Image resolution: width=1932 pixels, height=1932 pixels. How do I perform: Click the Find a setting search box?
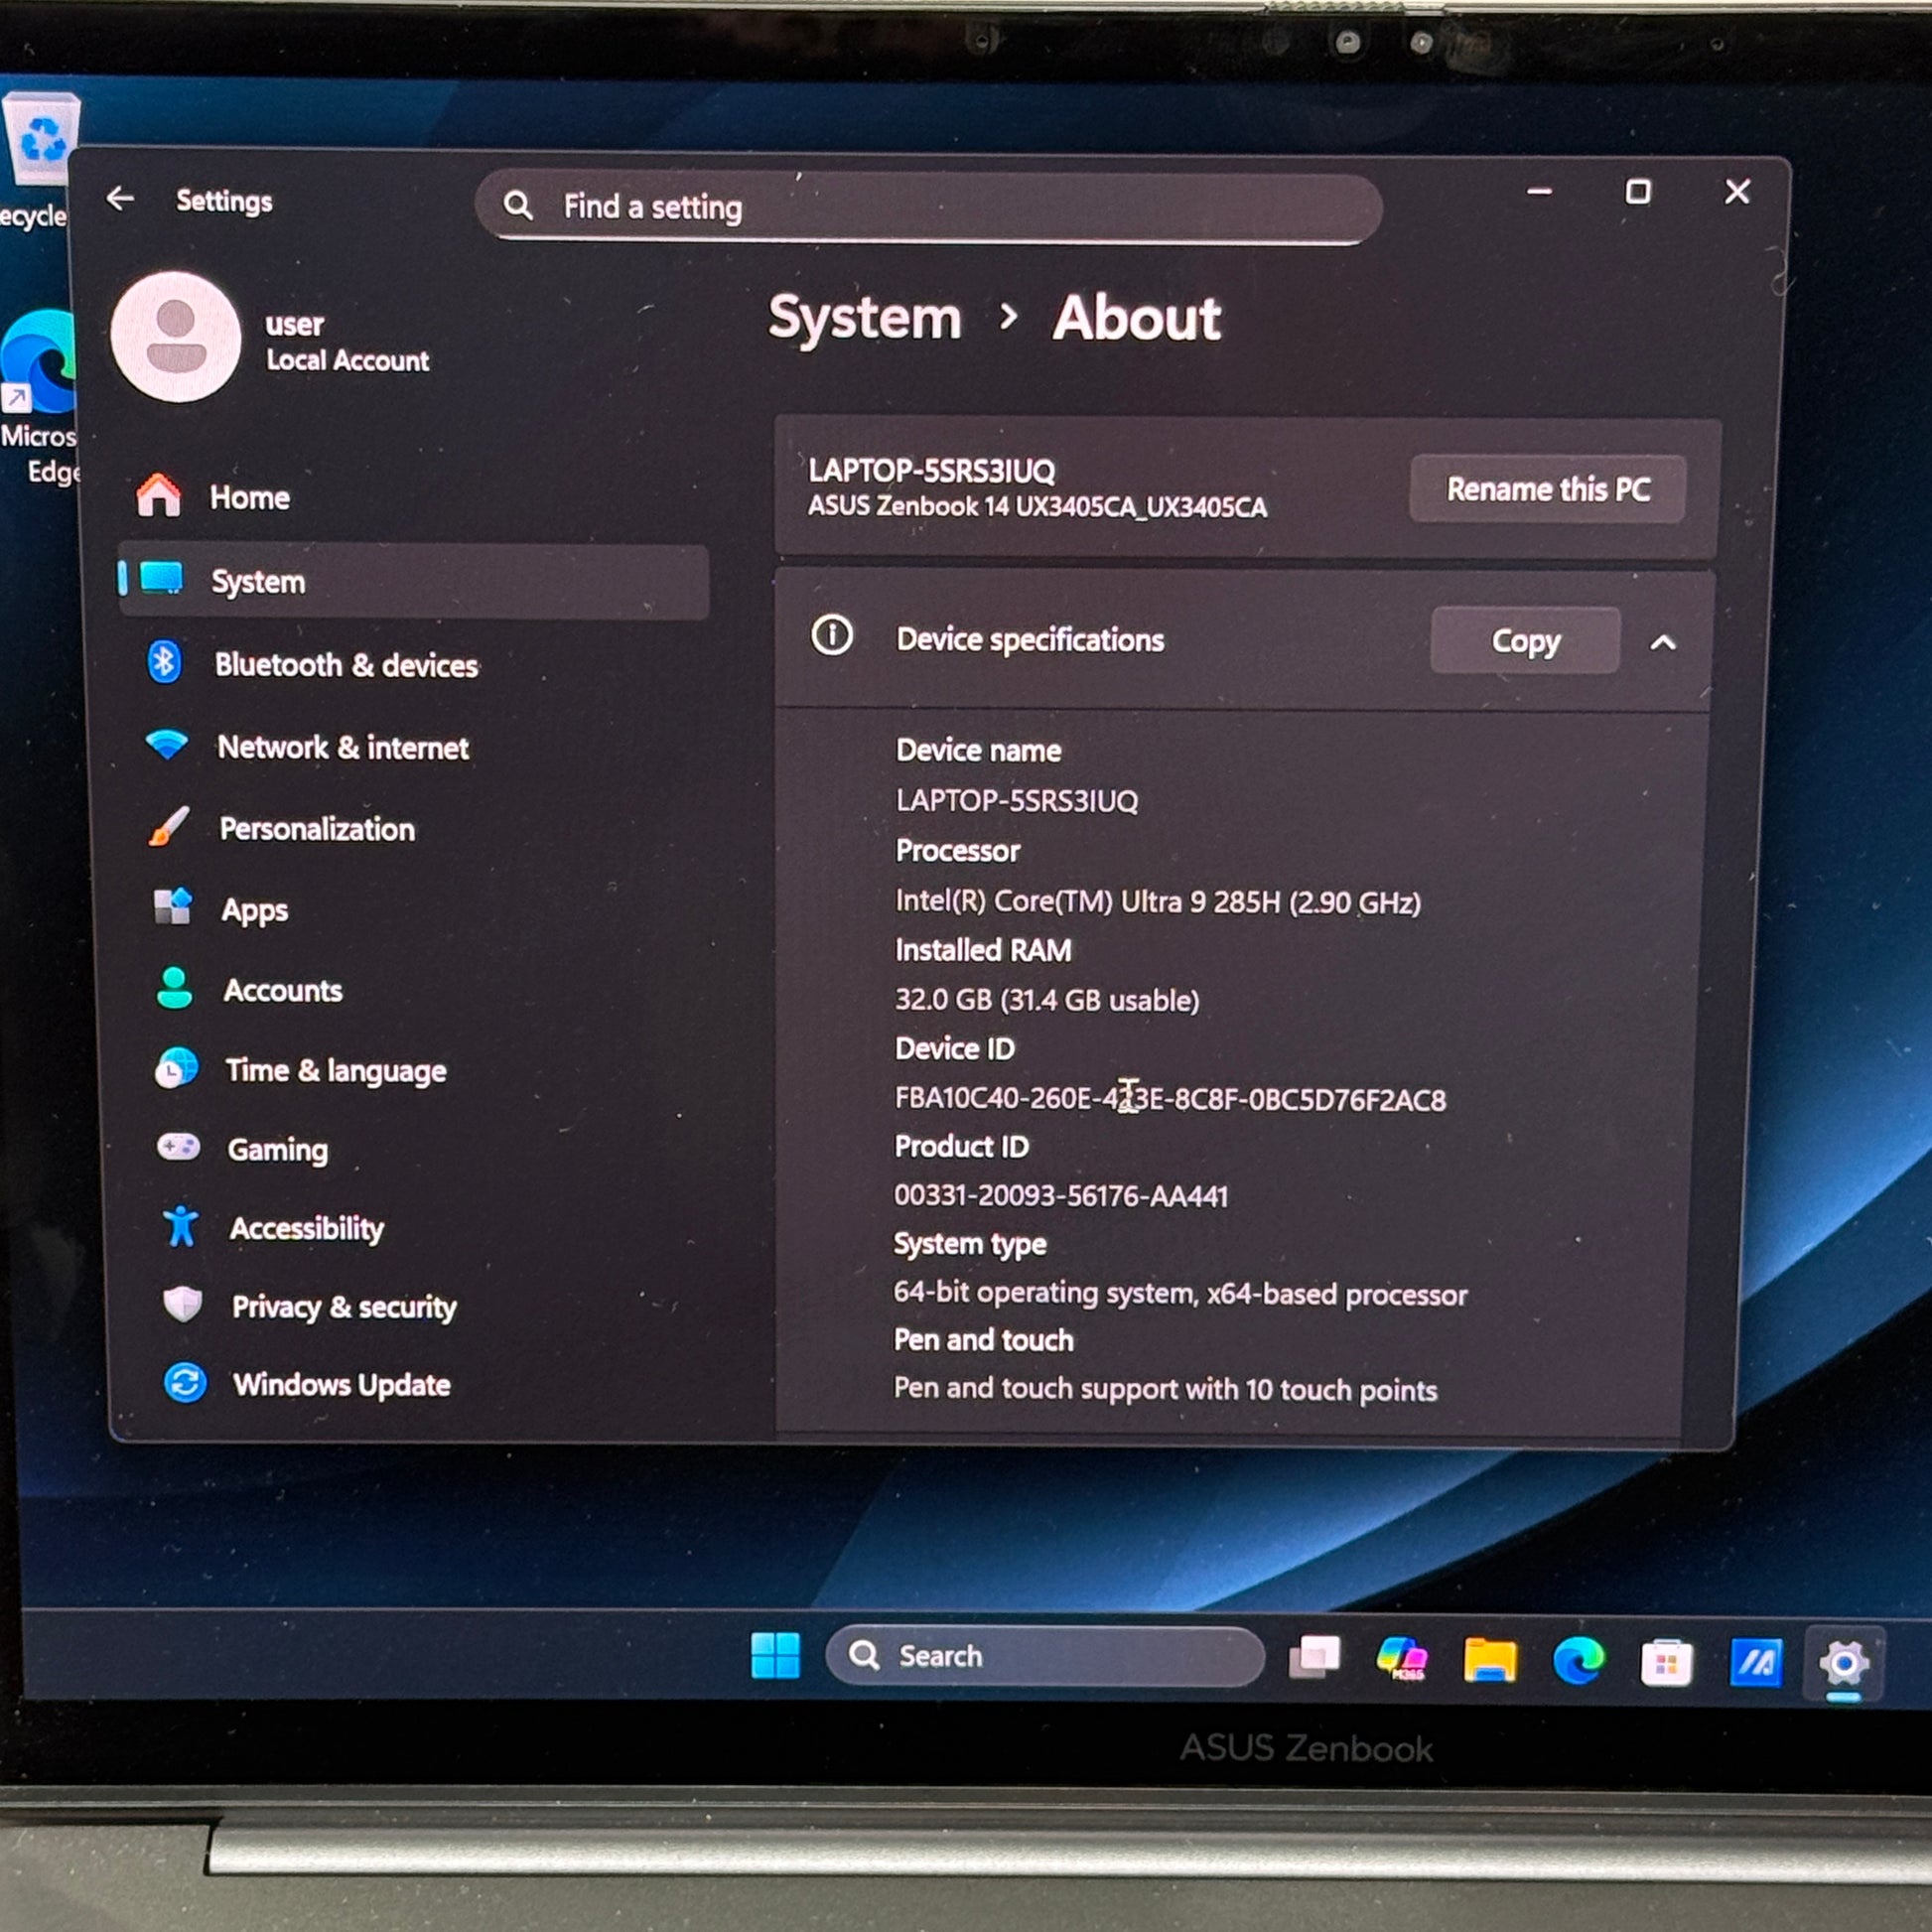[930, 207]
